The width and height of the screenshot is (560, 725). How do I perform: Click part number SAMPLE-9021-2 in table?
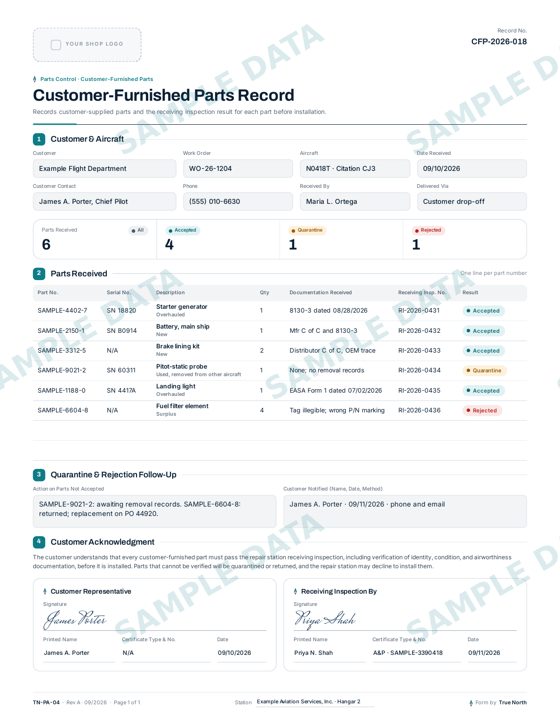click(62, 370)
